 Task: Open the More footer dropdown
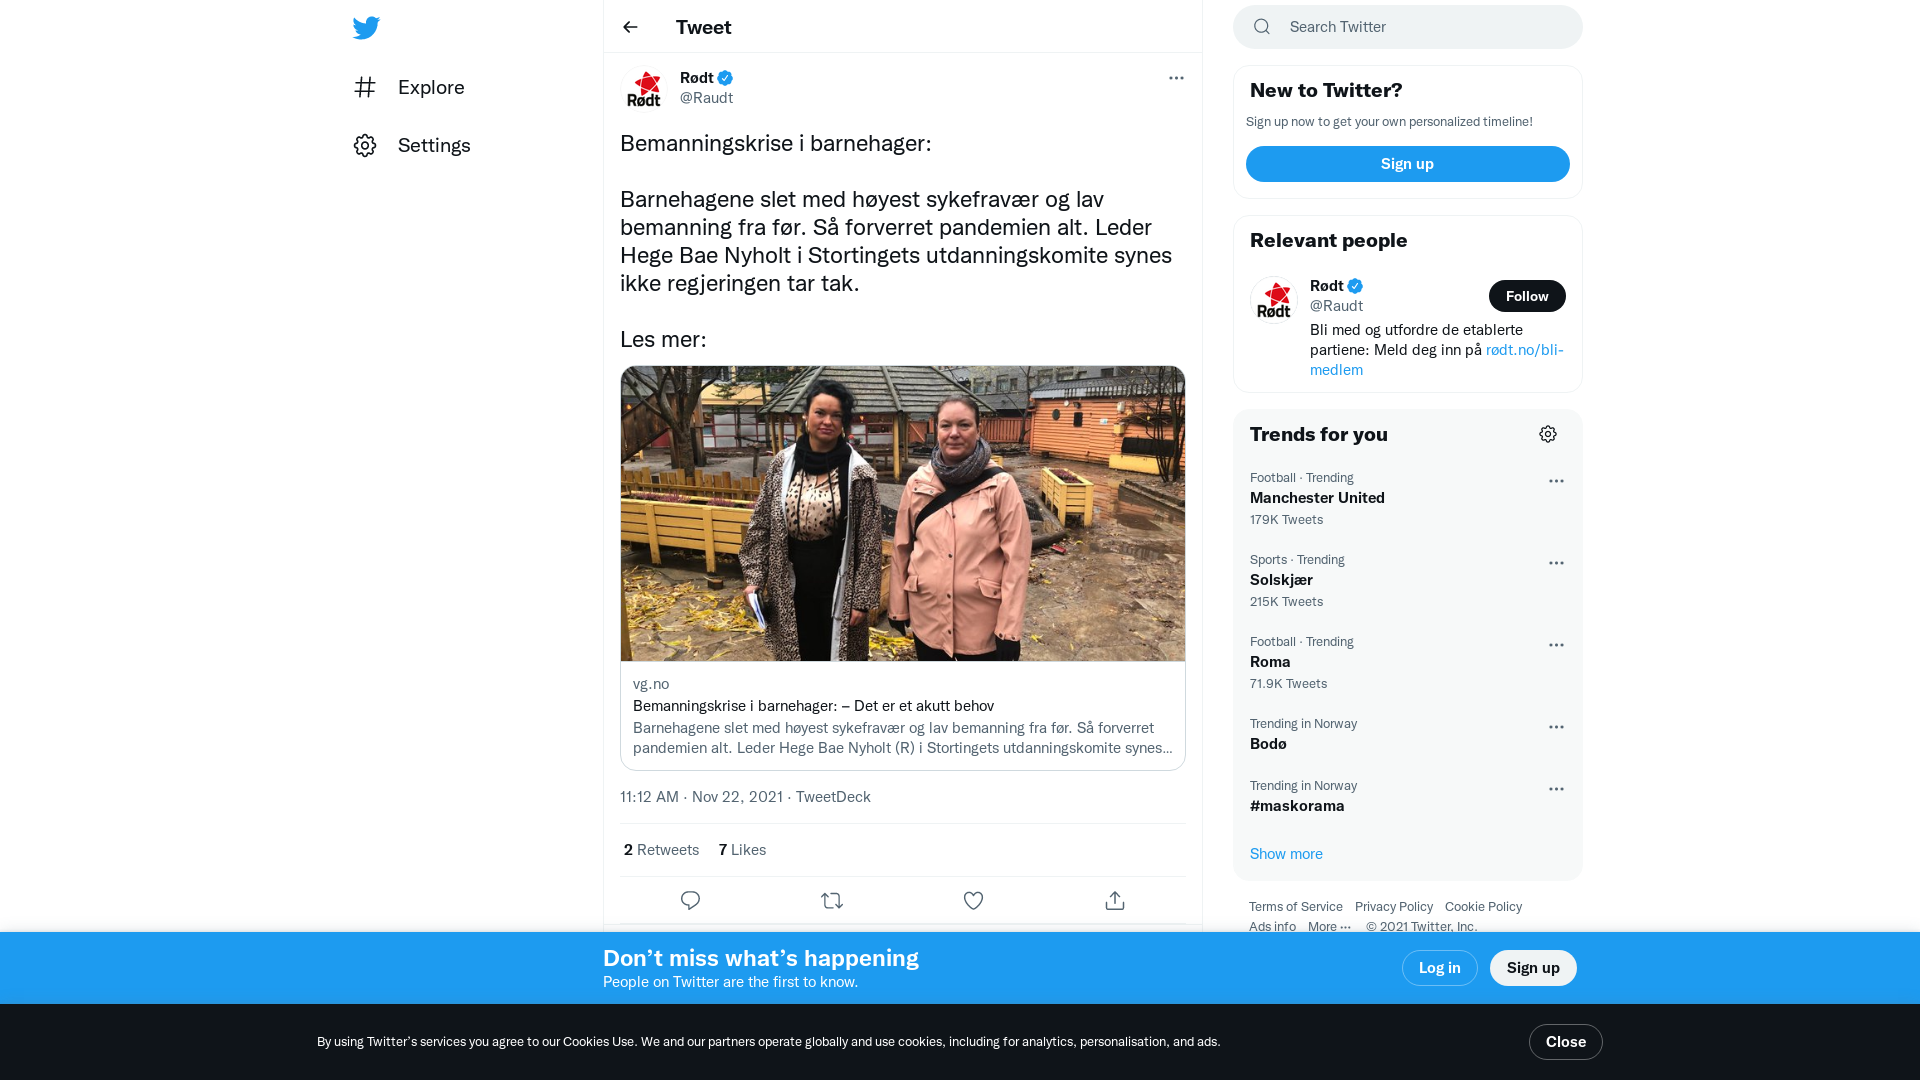coord(1330,927)
